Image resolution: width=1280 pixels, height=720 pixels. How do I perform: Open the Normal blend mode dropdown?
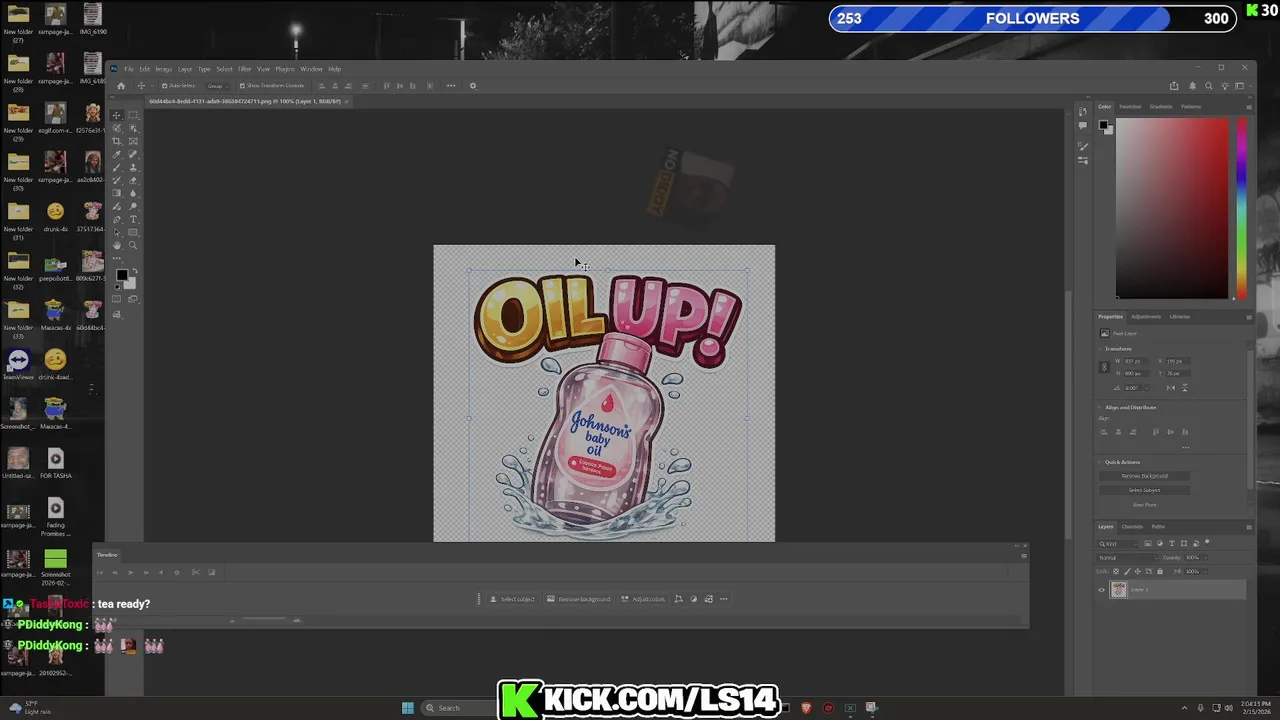pyautogui.click(x=1128, y=558)
